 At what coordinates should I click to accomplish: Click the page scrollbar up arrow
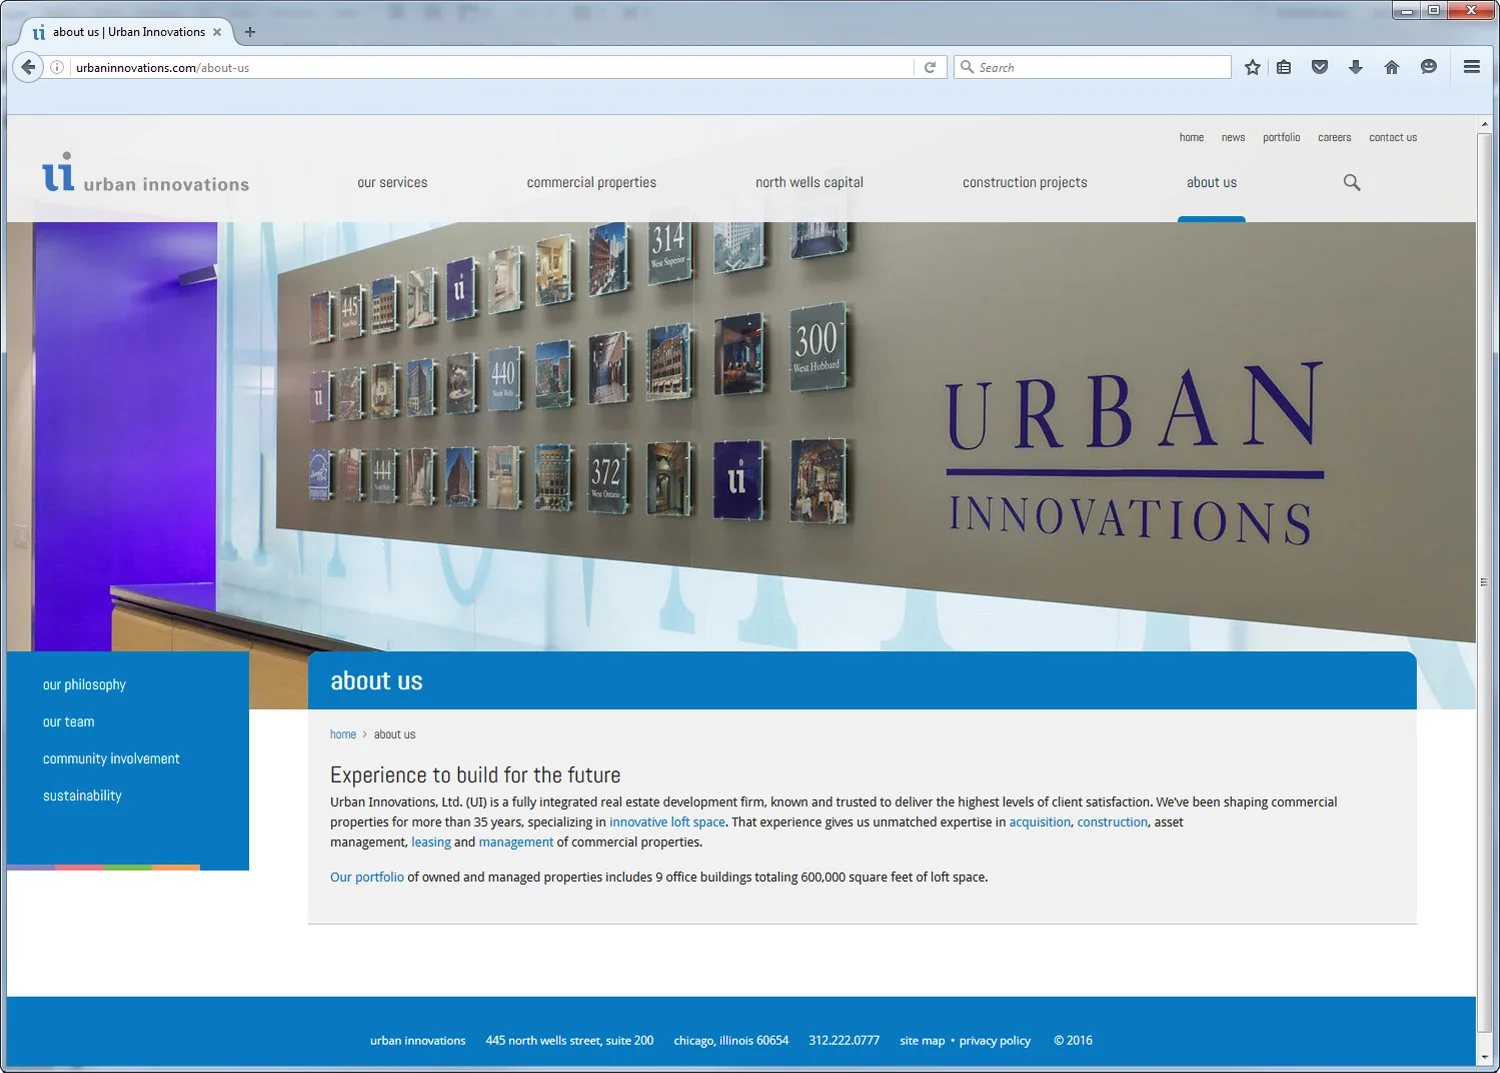point(1484,124)
